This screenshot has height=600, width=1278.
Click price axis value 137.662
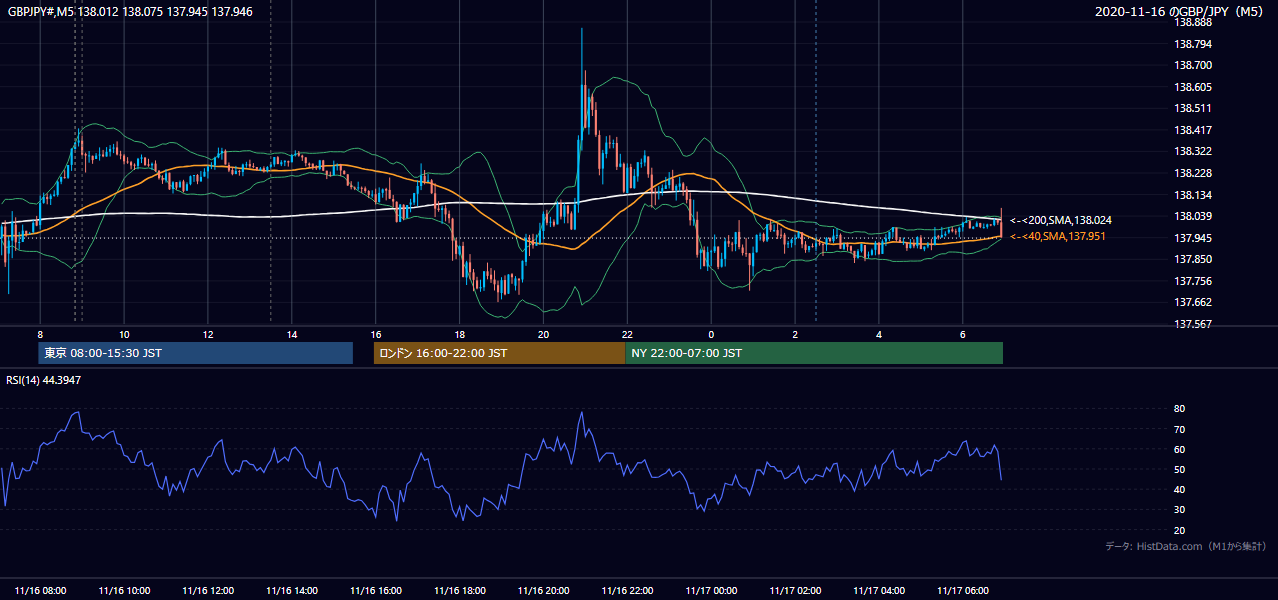(1193, 302)
